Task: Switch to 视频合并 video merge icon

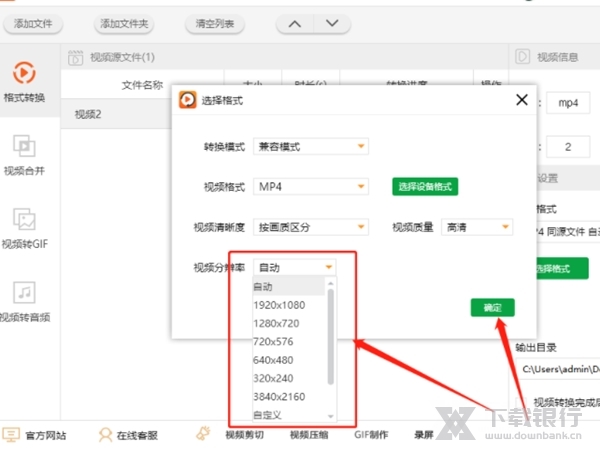Action: click(24, 146)
